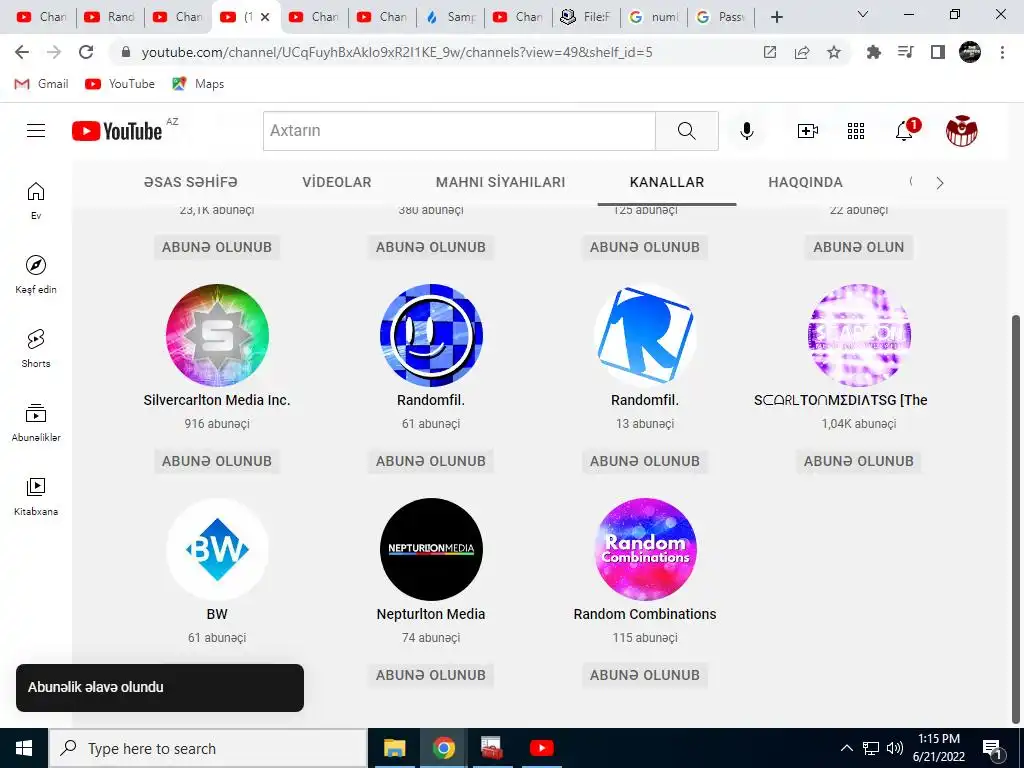Share this page using the share icon
This screenshot has height=768, width=1024.
[x=801, y=52]
